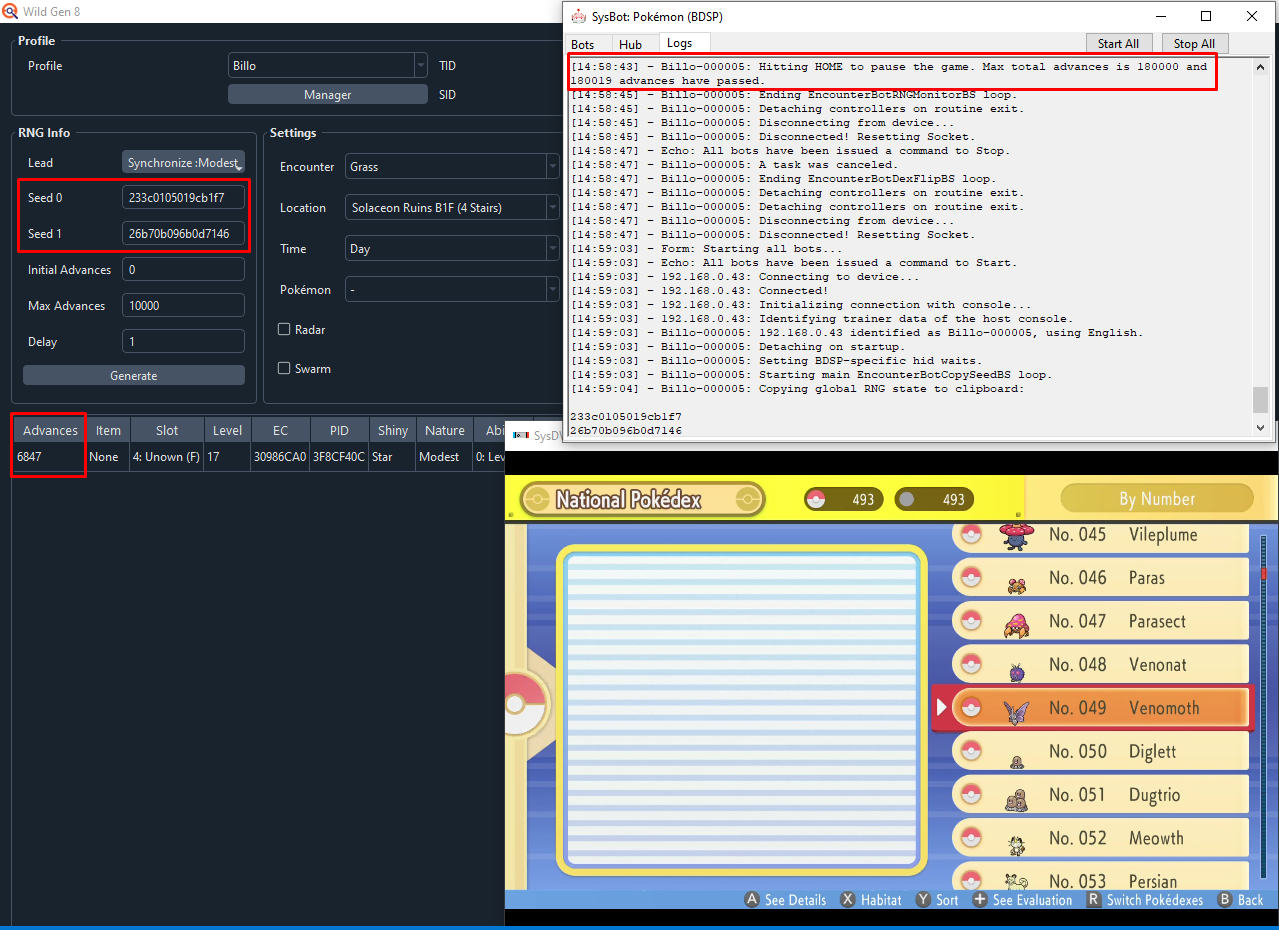Viewport: 1279px width, 930px height.
Task: Click the 30986CA0 EC cell
Action: click(x=280, y=457)
